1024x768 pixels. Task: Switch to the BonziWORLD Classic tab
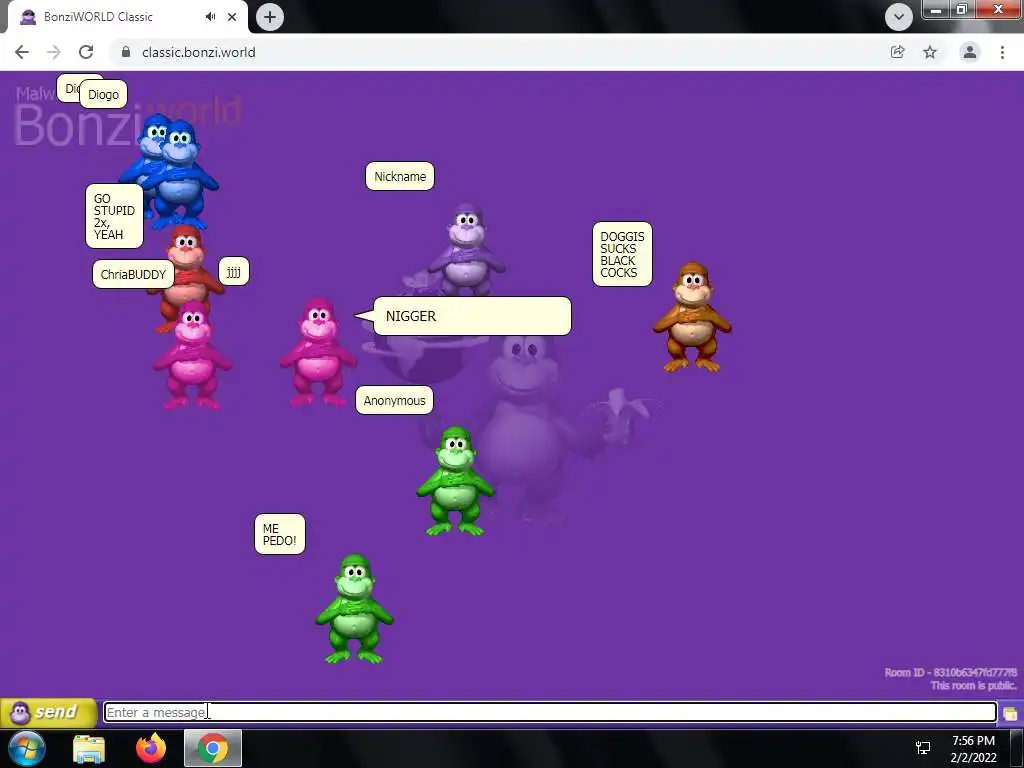128,17
